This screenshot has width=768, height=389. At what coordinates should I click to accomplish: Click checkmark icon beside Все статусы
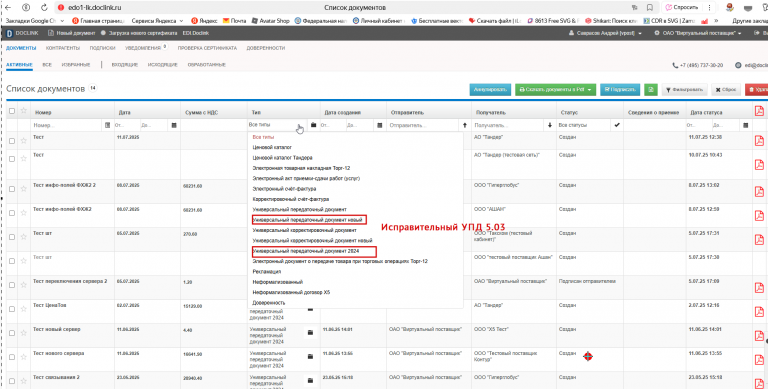click(617, 125)
